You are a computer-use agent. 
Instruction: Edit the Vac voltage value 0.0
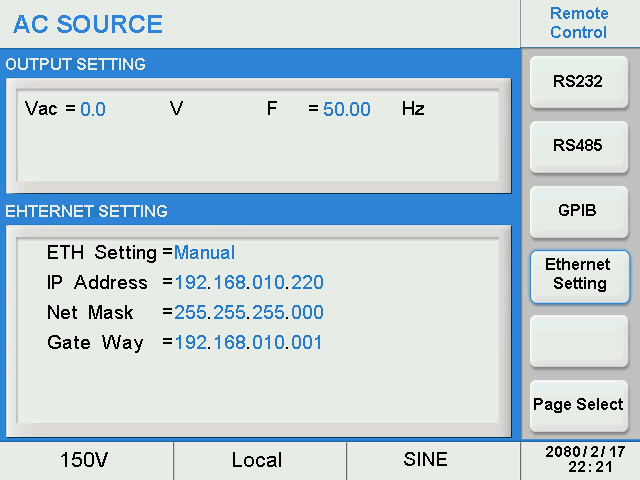point(93,109)
